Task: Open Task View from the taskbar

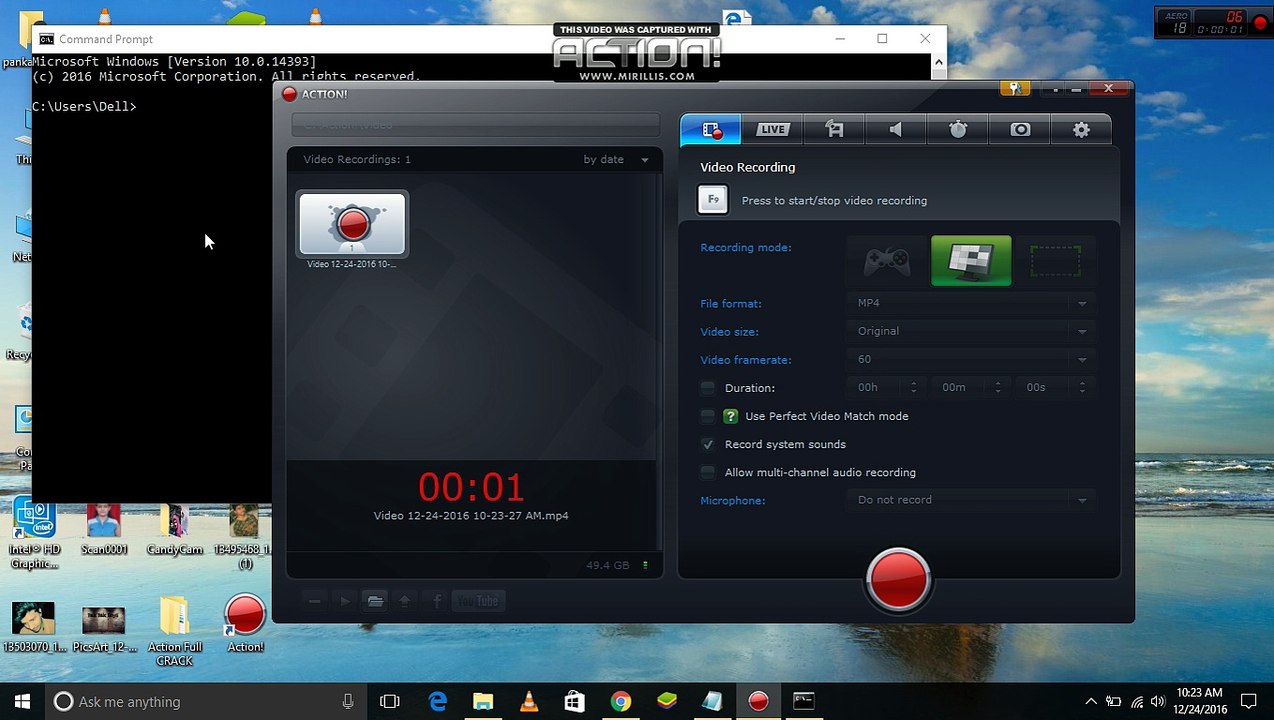Action: [x=390, y=702]
